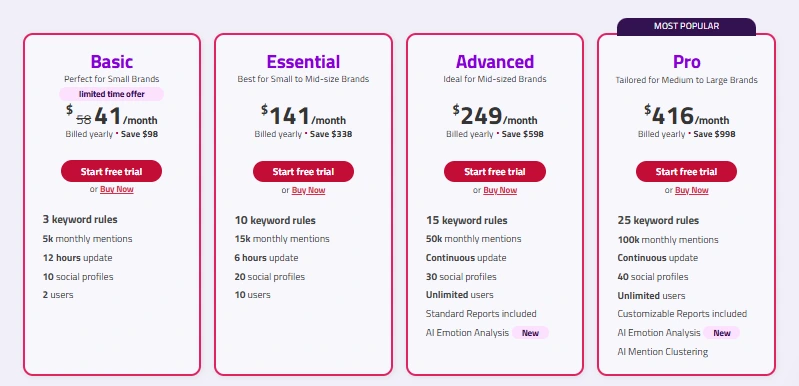Screen dimensions: 799x386
Task: Start free trial for Advanced plan
Action: (495, 172)
